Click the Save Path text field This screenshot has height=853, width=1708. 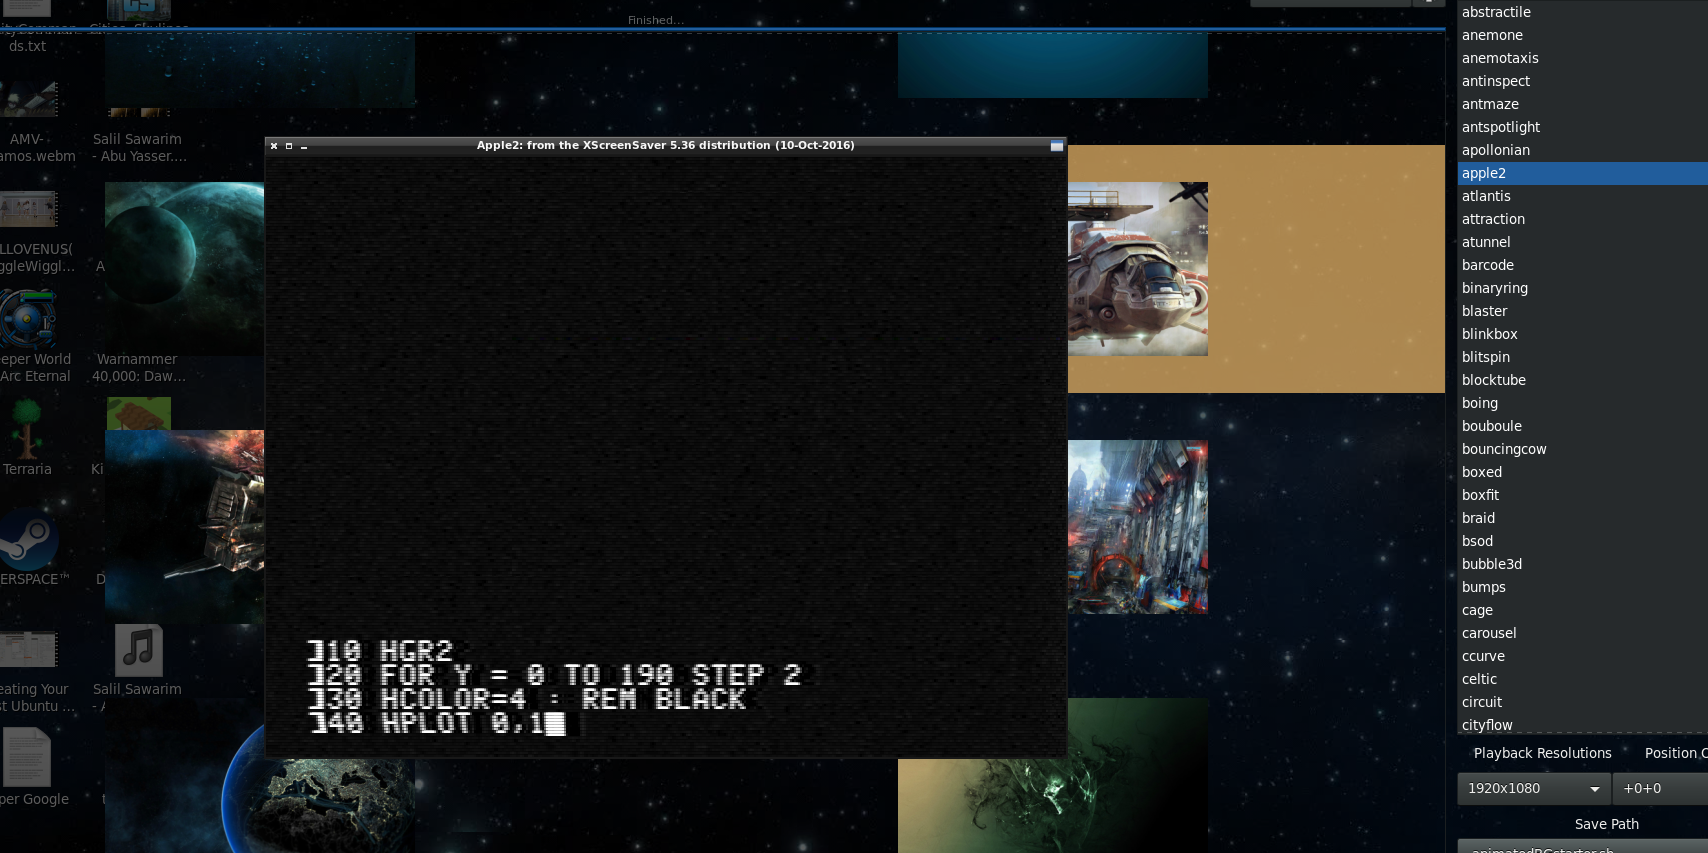click(x=1582, y=848)
